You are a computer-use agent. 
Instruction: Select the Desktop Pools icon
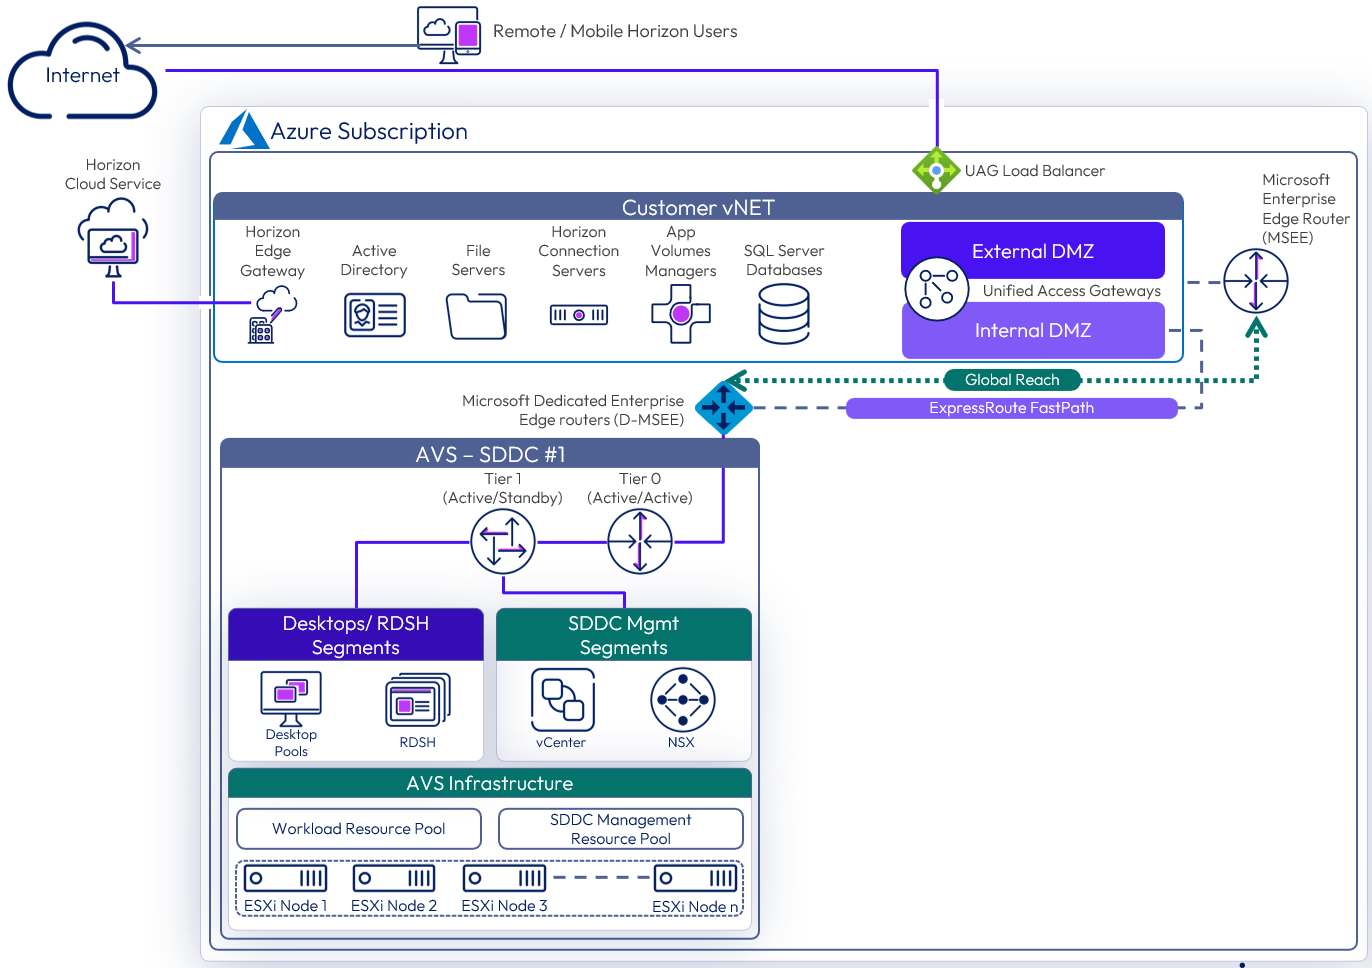tap(291, 699)
